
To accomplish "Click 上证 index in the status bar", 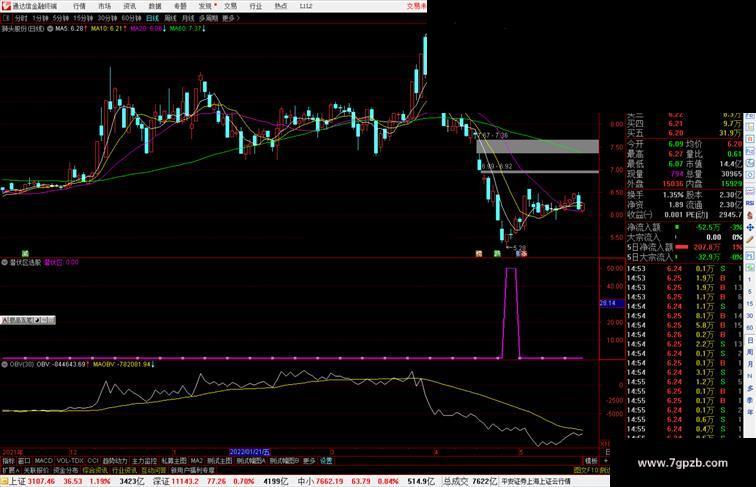I will [x=18, y=481].
